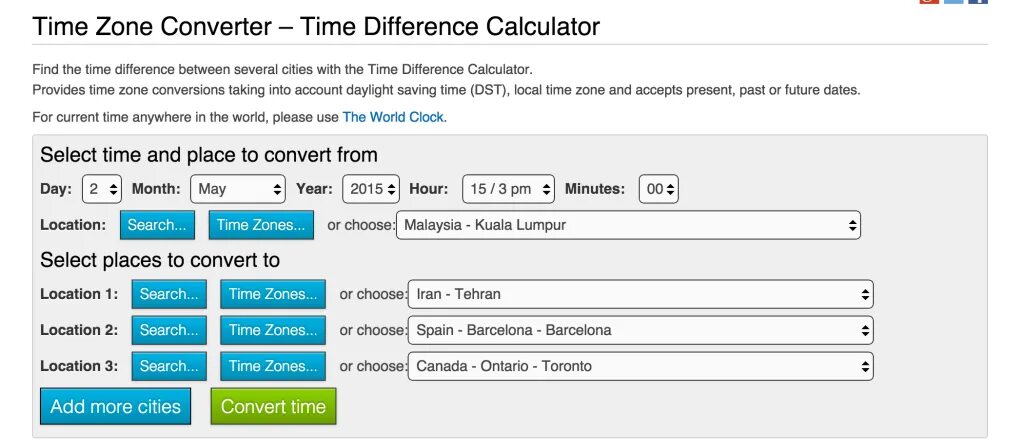The height and width of the screenshot is (448, 1024).
Task: Click the Search button for Location 3
Action: pos(169,366)
